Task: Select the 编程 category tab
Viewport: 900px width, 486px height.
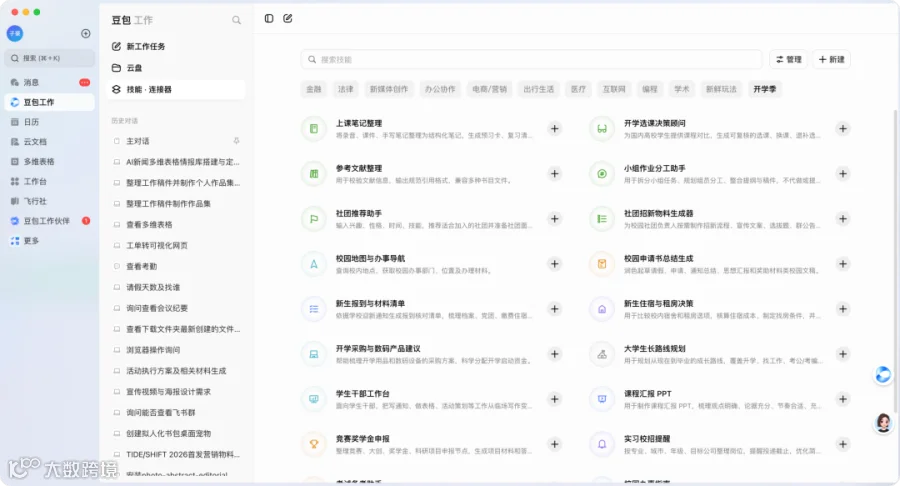Action: click(x=650, y=89)
